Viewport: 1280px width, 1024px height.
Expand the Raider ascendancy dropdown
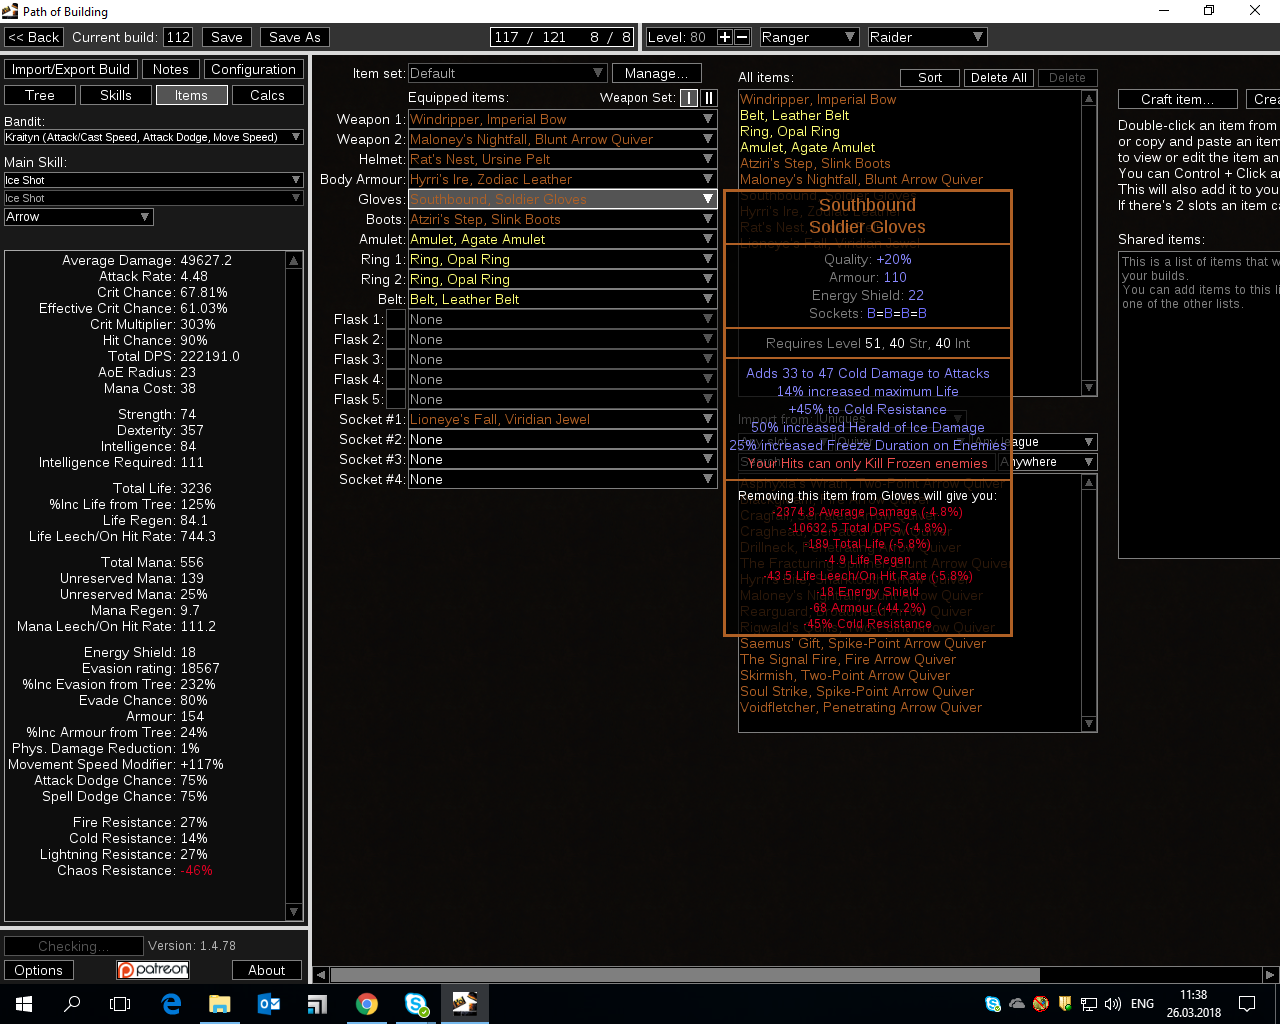tap(927, 37)
